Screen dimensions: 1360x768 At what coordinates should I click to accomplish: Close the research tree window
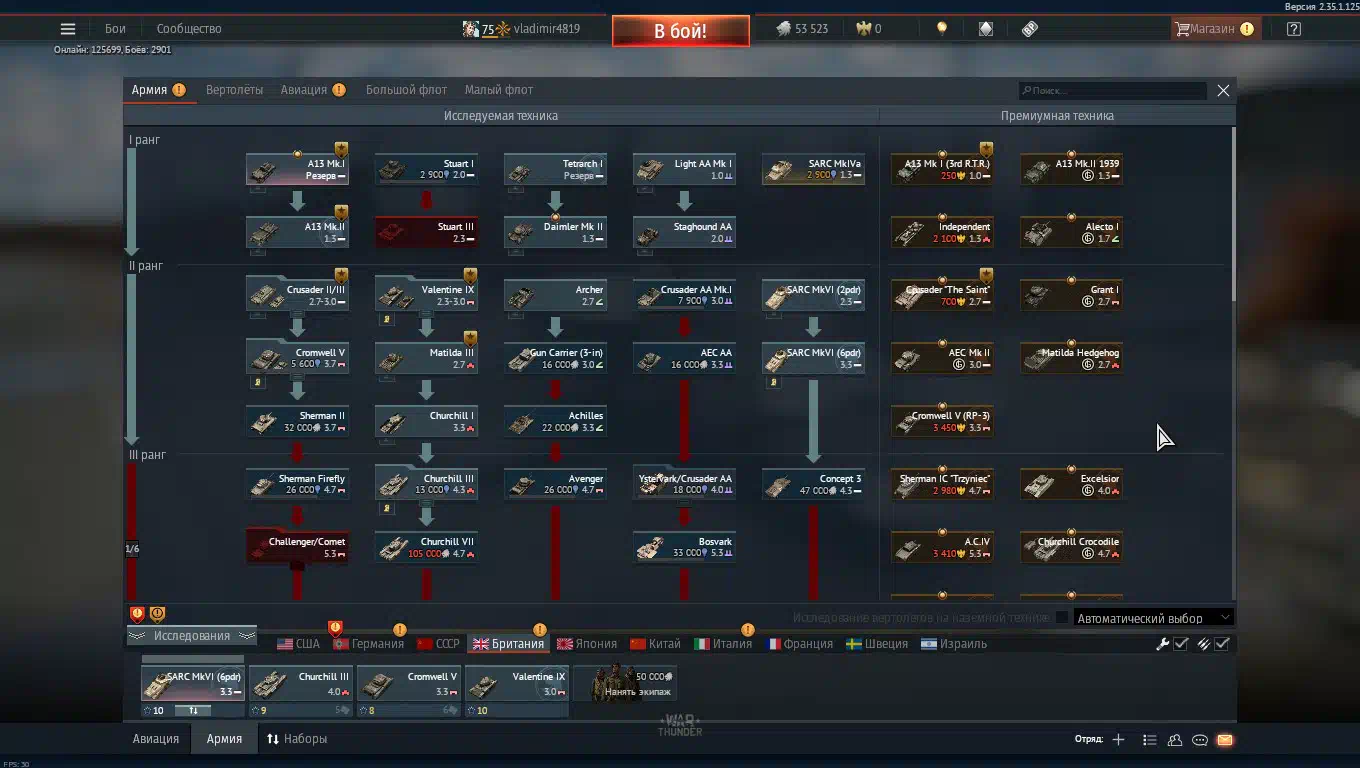click(1223, 90)
